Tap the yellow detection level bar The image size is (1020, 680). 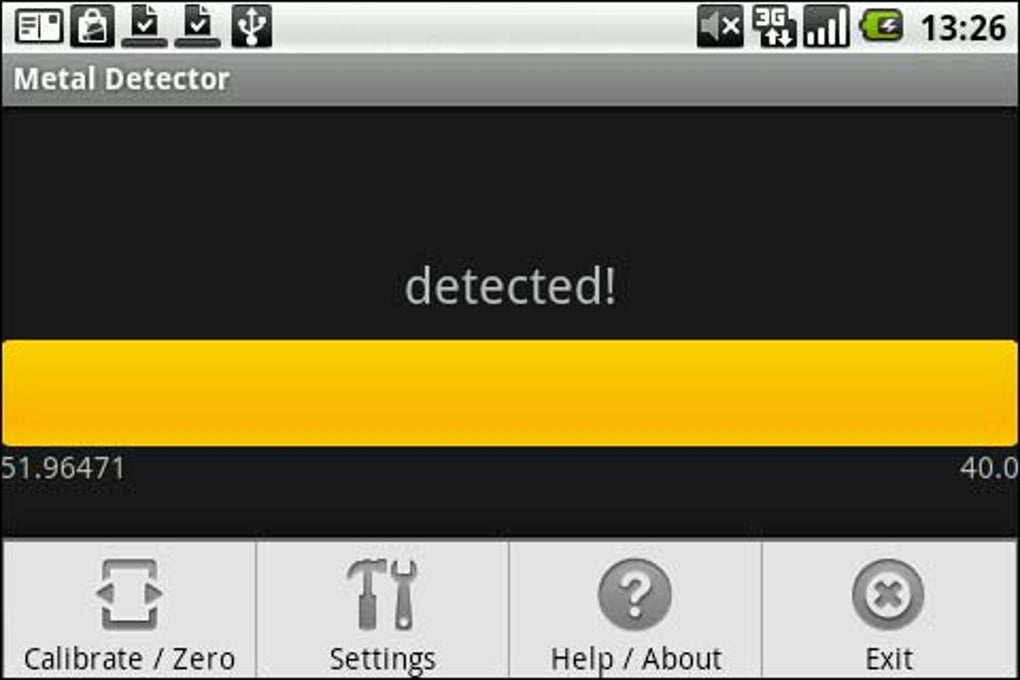coord(510,393)
